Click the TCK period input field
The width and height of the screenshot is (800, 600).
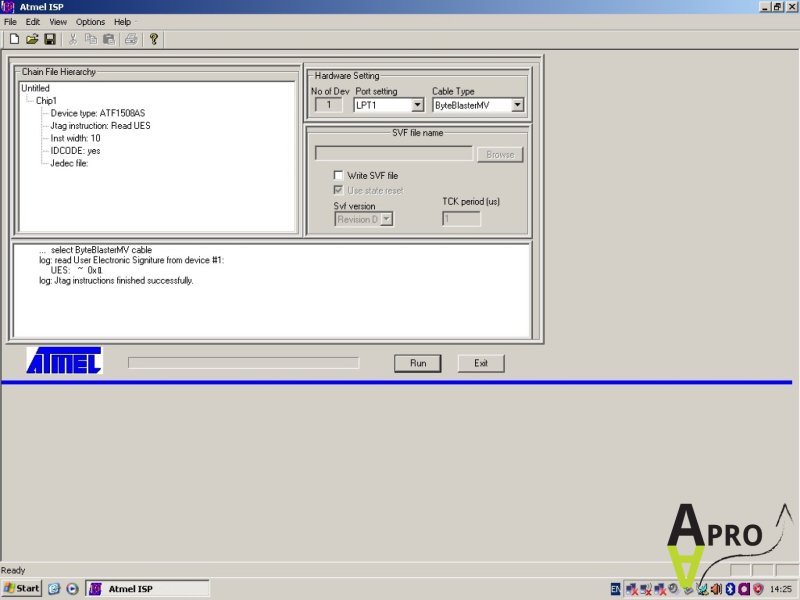(x=461, y=219)
